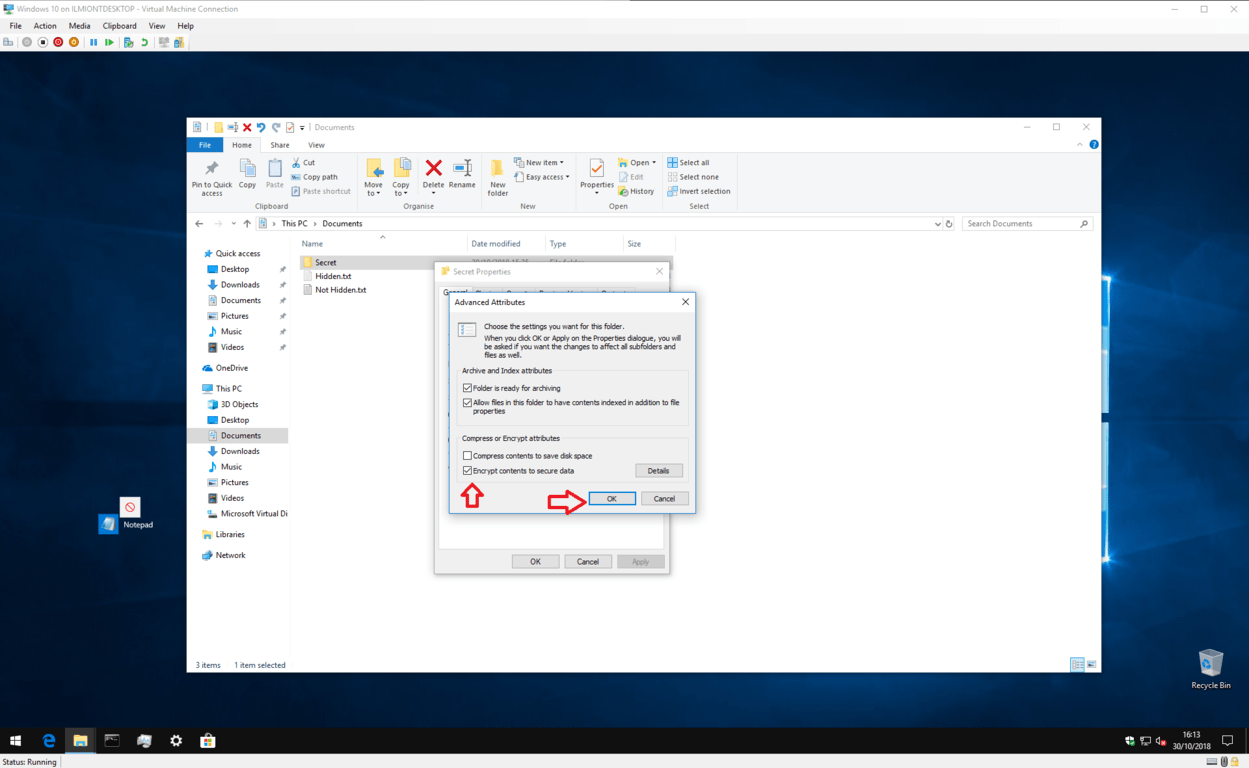Click the green Start VM icon
The height and width of the screenshot is (768, 1249).
[x=109, y=43]
